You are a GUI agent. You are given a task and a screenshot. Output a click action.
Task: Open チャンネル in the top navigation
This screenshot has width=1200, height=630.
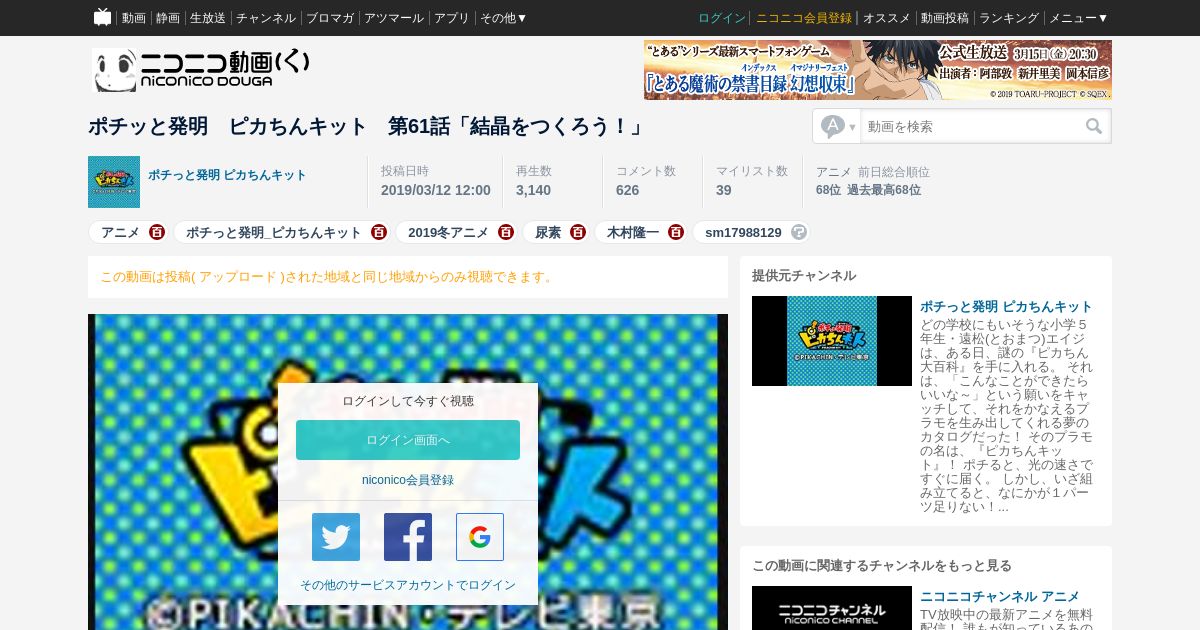tap(266, 18)
